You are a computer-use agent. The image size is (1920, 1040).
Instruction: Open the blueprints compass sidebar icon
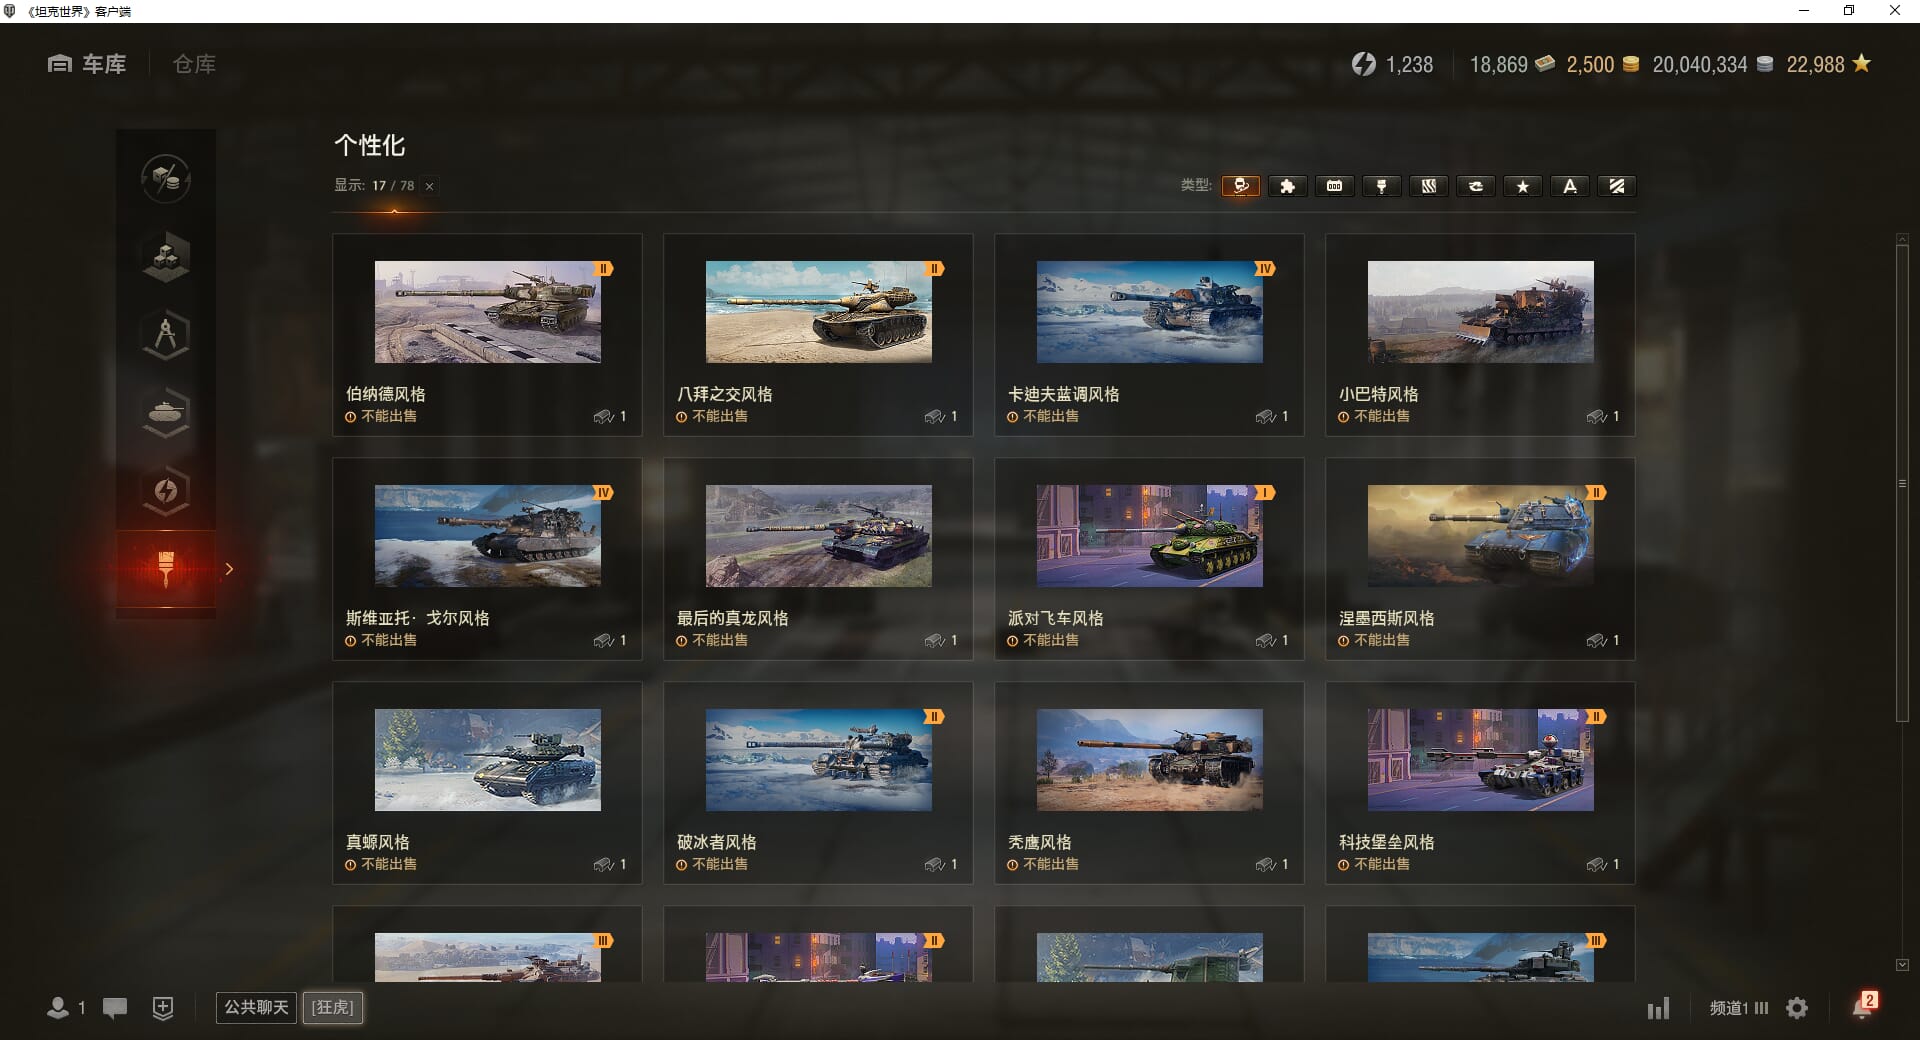pyautogui.click(x=166, y=335)
